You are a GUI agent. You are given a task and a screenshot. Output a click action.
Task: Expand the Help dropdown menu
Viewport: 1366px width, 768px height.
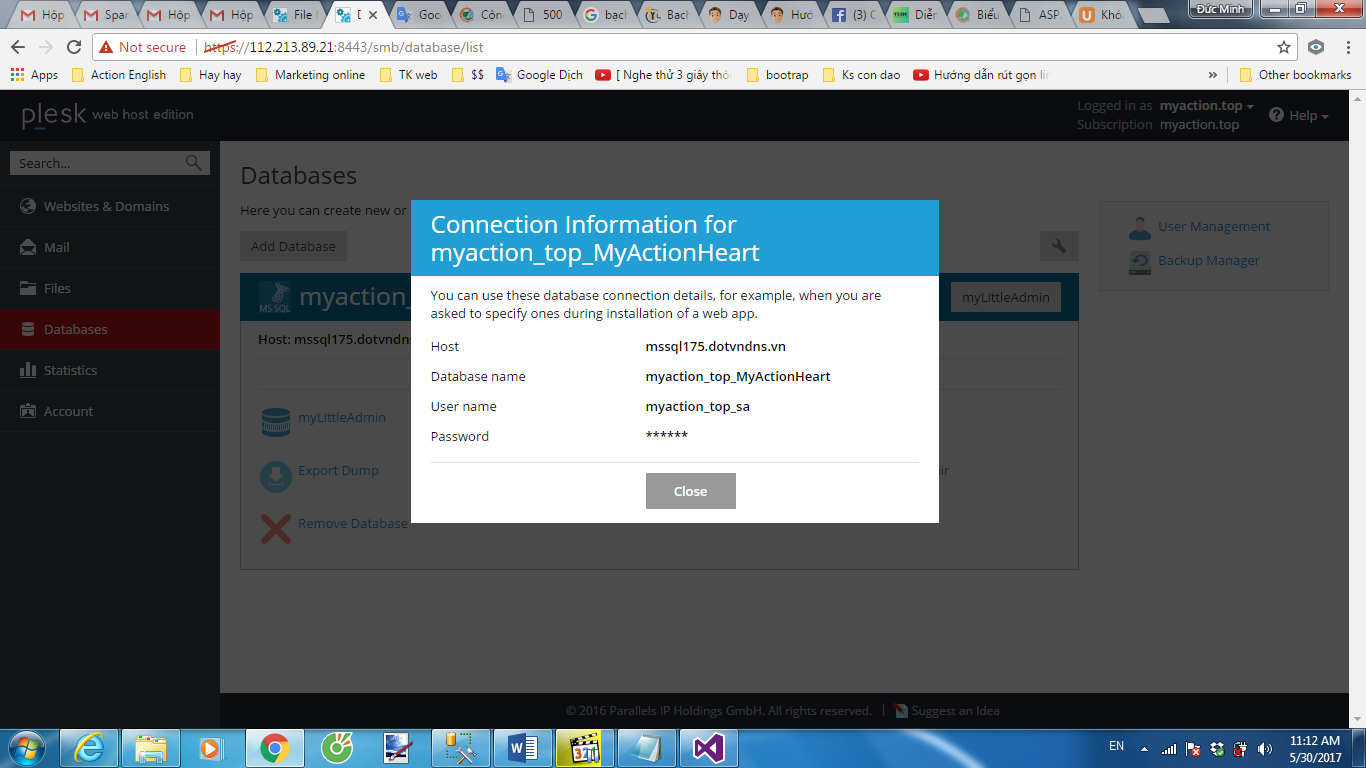(1300, 115)
